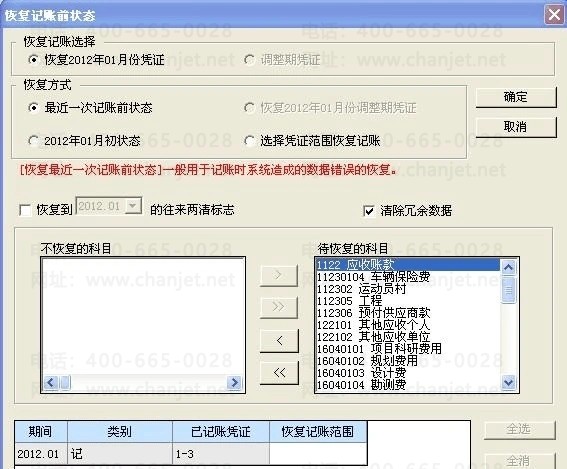
Task: Open the 2012.01 period dropdown
Action: coord(133,206)
